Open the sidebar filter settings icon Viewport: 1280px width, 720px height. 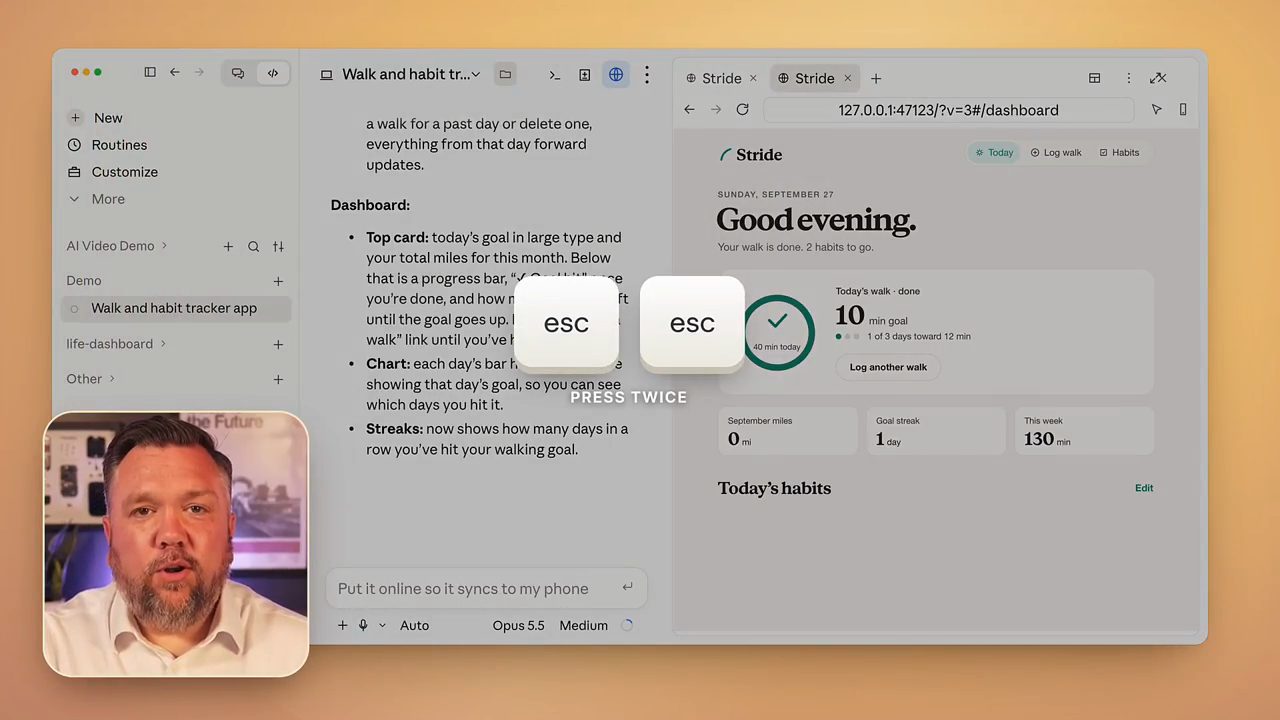(279, 246)
